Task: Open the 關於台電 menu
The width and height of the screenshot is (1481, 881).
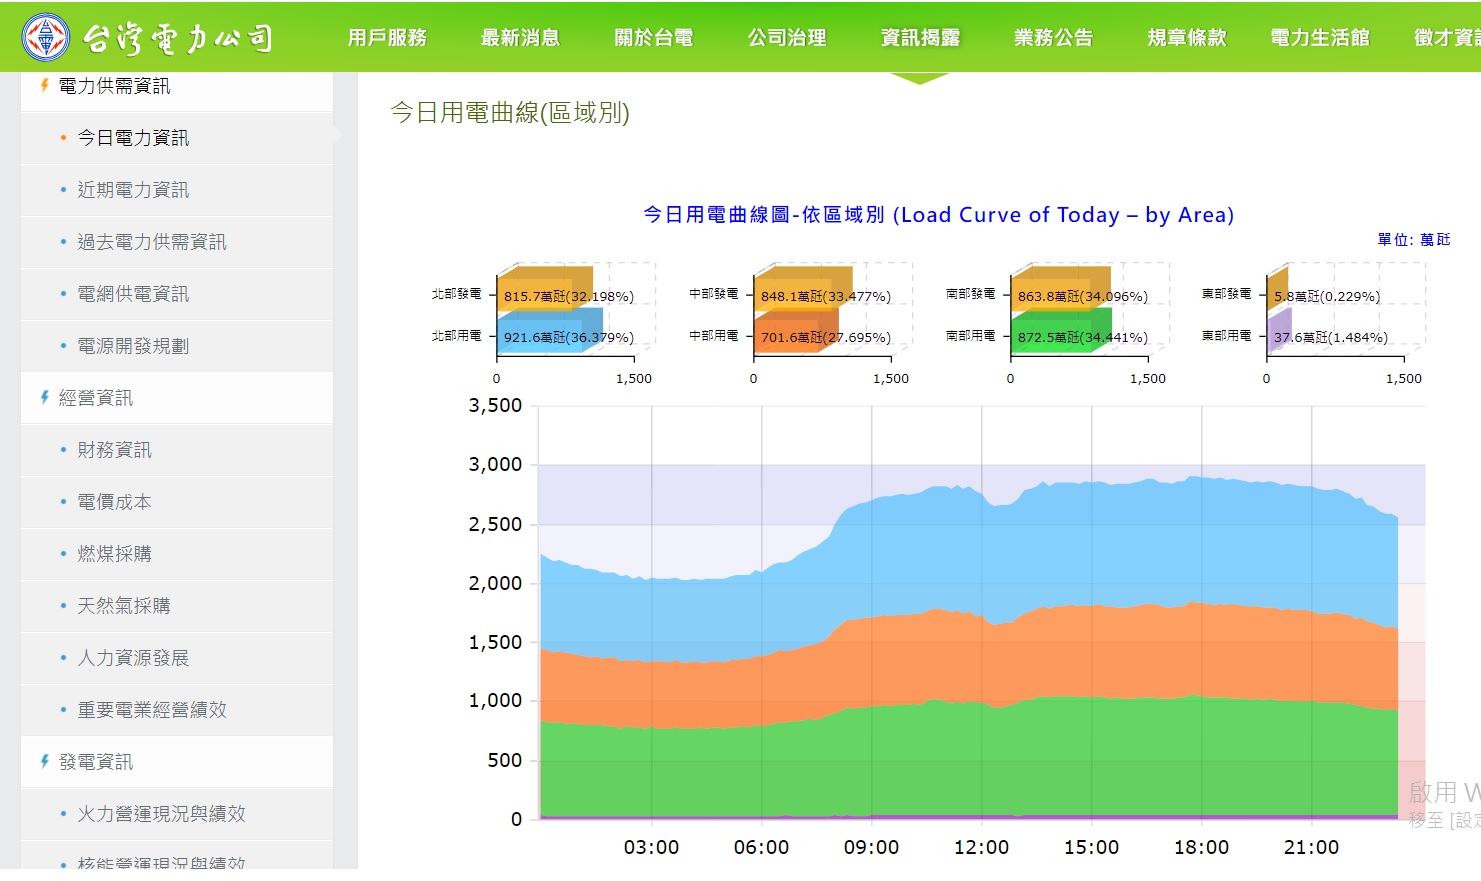Action: pyautogui.click(x=653, y=37)
